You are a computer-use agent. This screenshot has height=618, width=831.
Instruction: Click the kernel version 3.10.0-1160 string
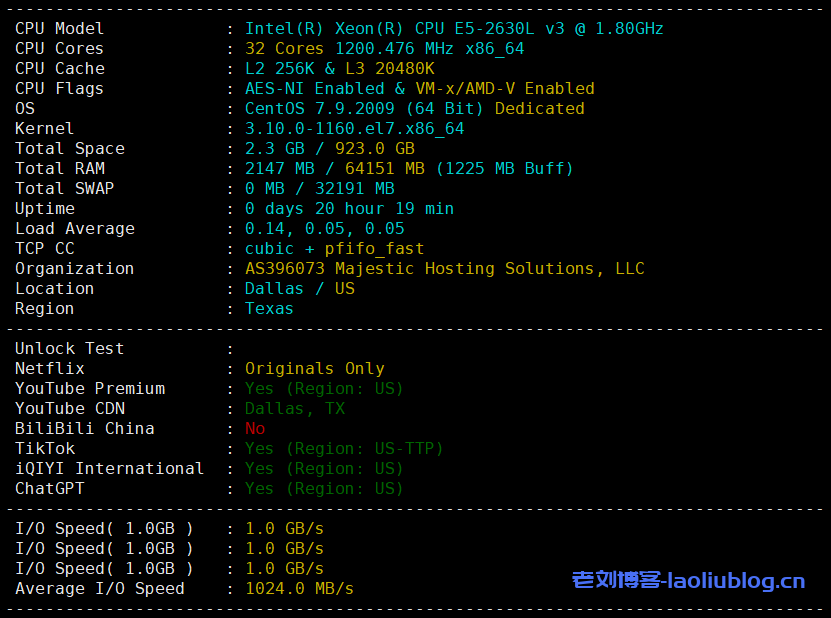click(x=354, y=129)
